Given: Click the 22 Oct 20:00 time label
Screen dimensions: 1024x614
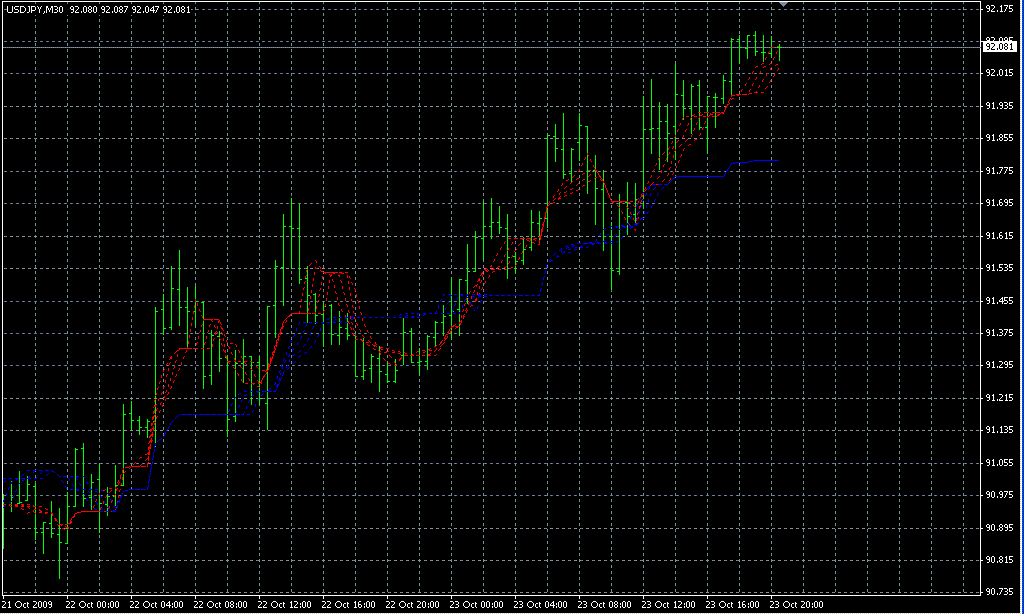Looking at the screenshot, I should pos(413,605).
